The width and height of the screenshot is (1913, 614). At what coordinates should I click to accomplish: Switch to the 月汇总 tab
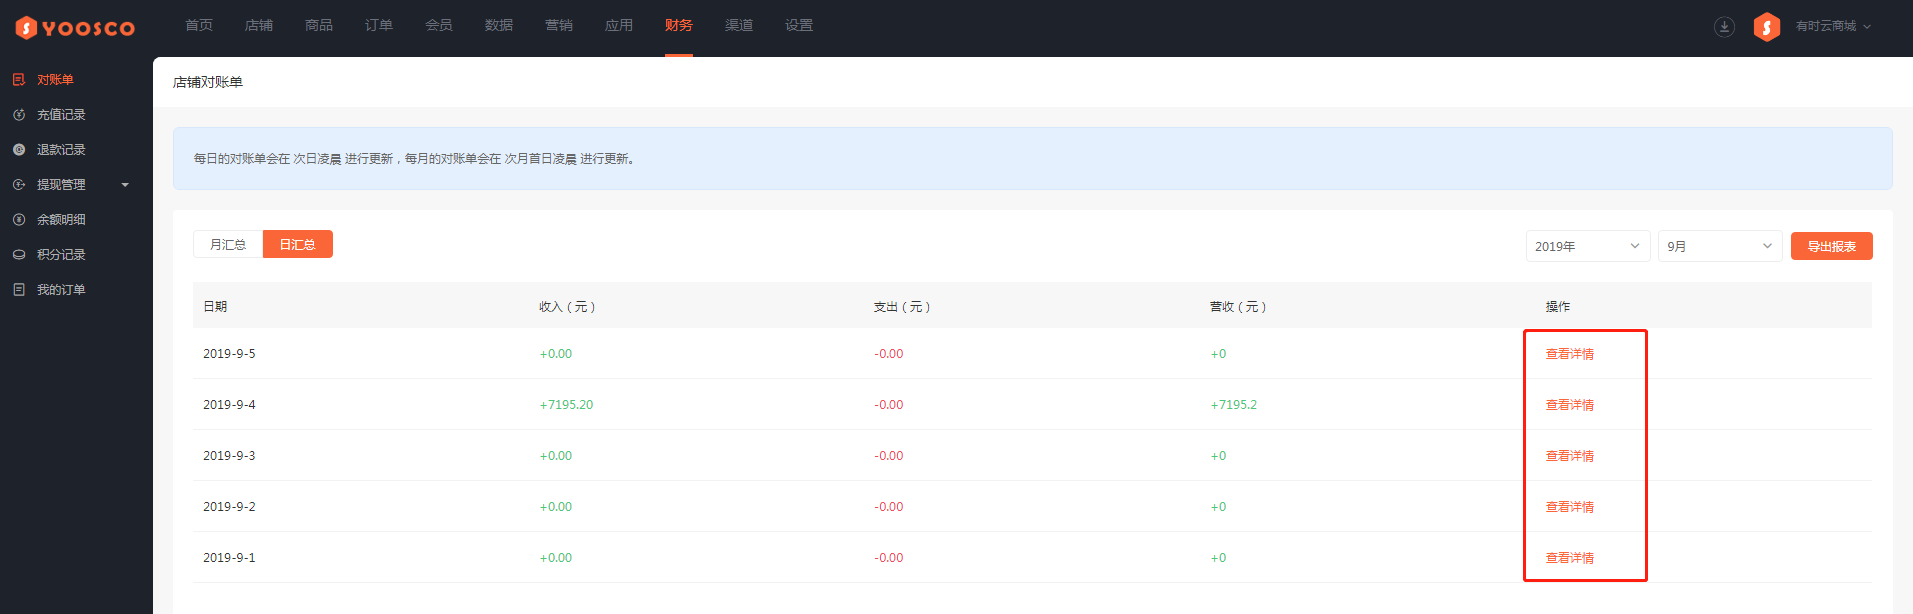(228, 244)
